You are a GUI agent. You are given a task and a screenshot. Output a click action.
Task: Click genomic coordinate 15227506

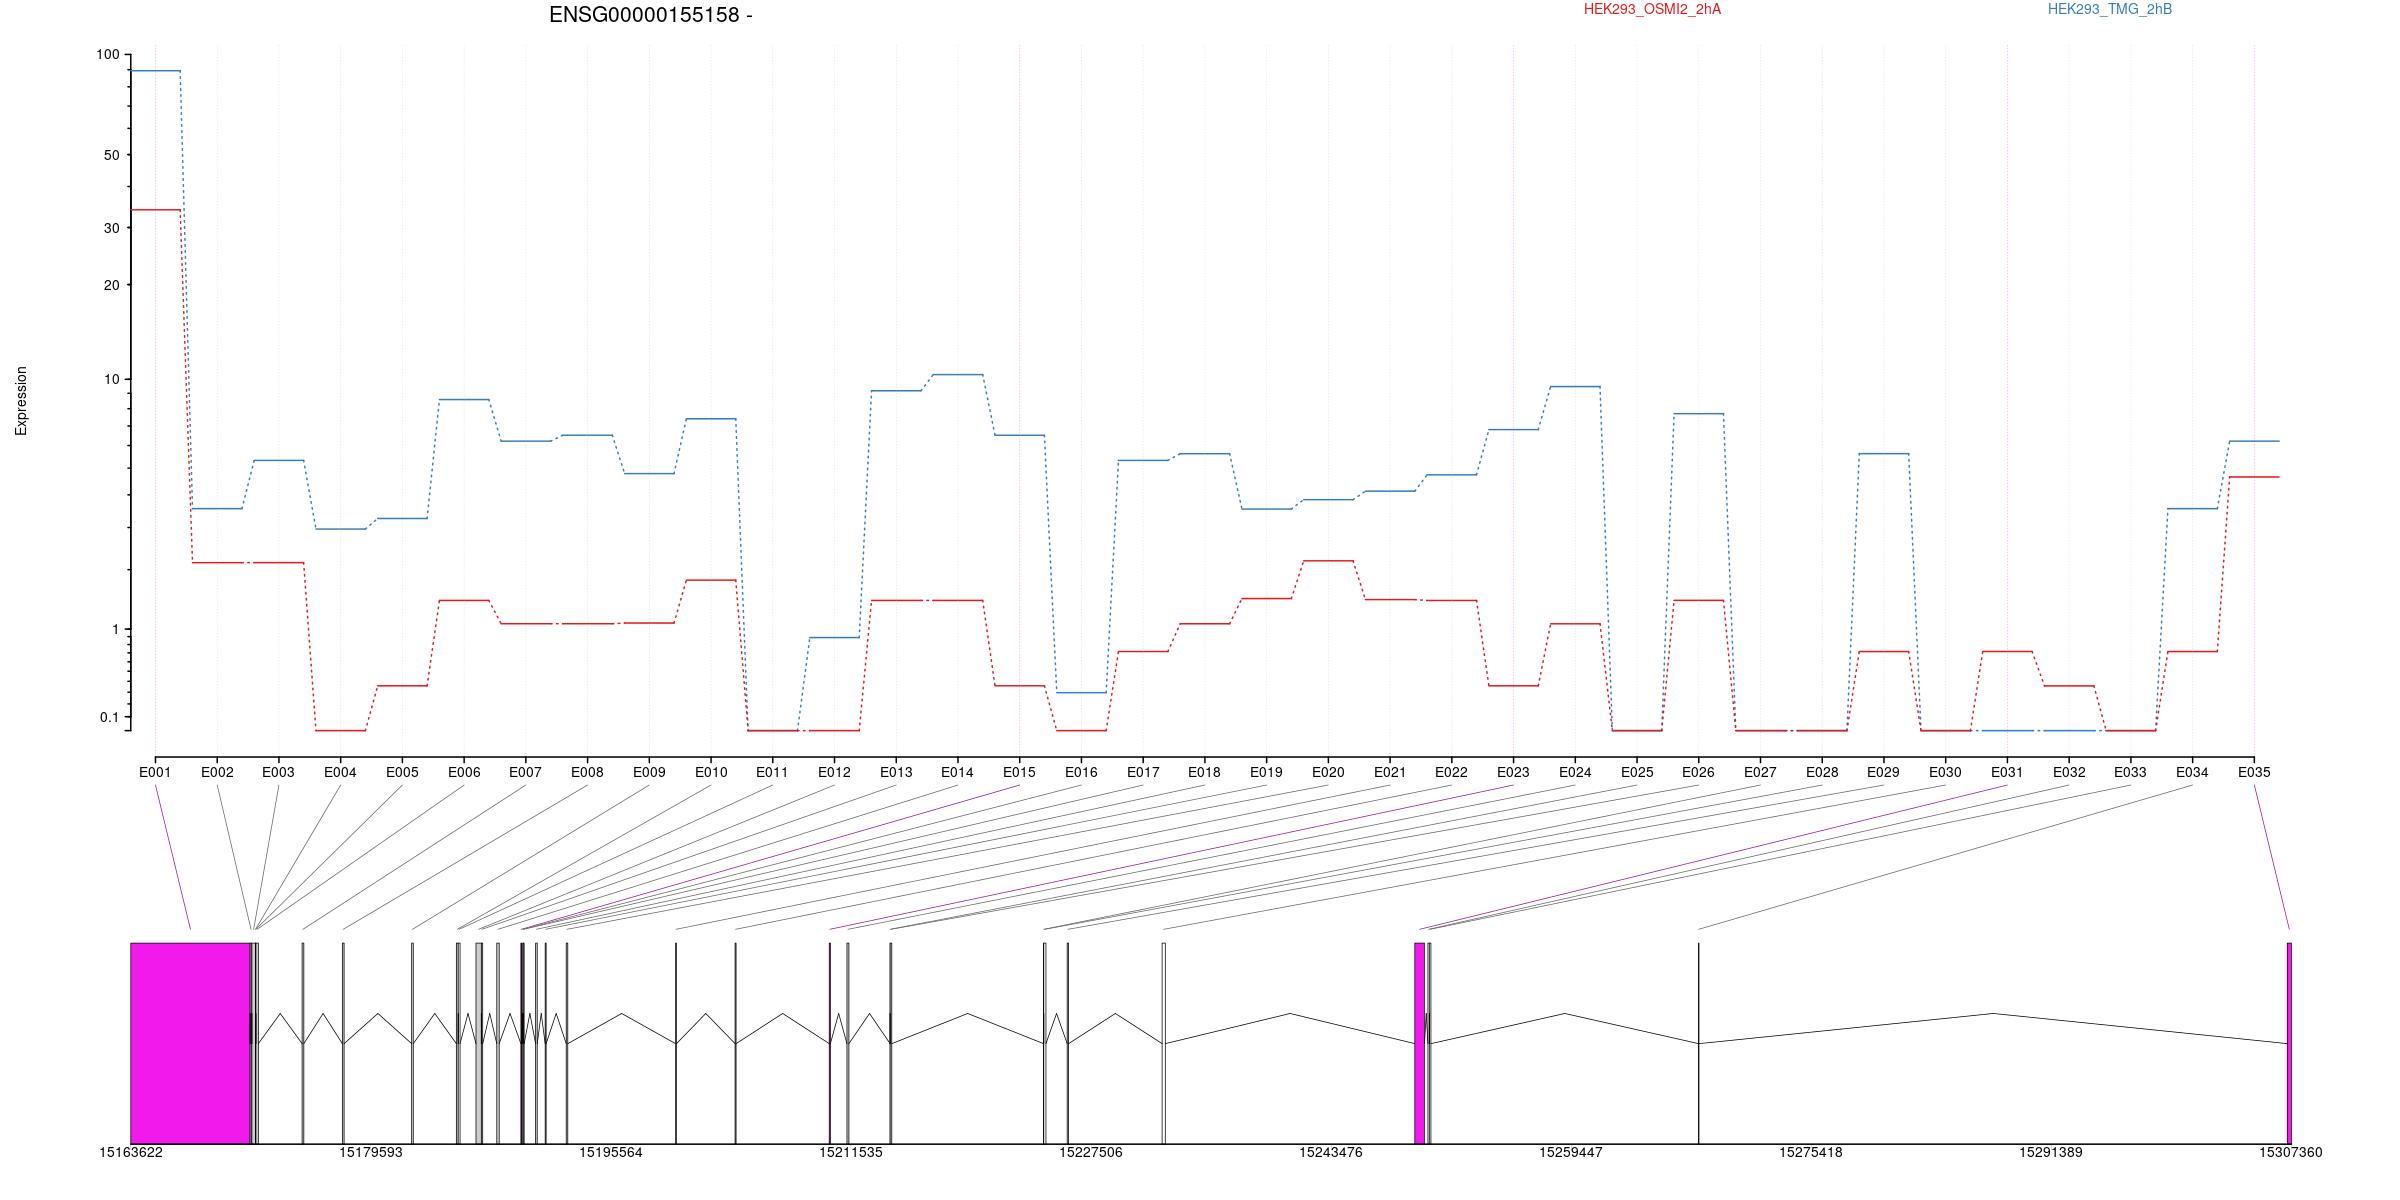pyautogui.click(x=1091, y=1152)
